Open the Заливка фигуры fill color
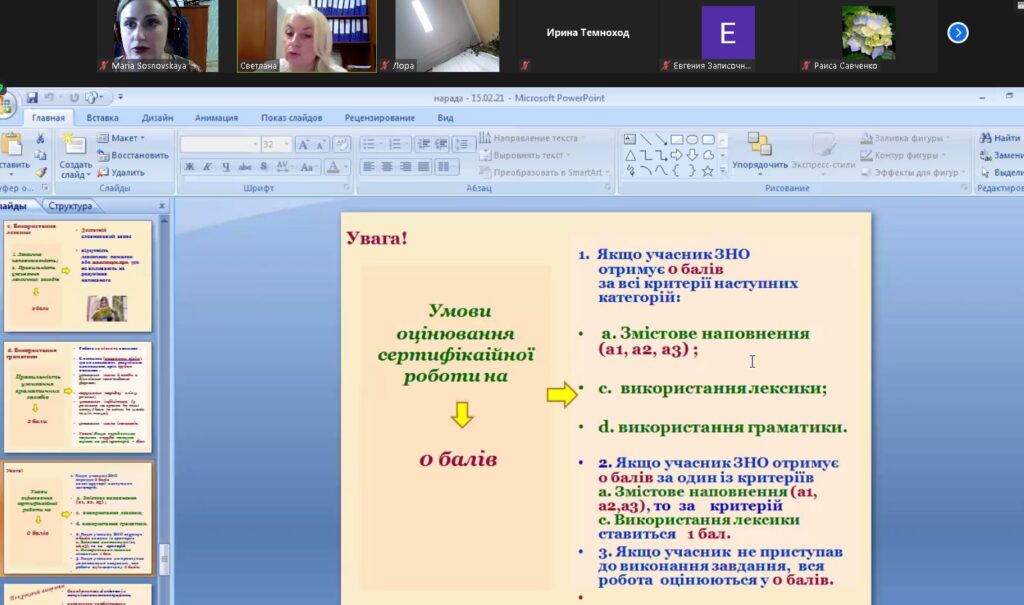Image resolution: width=1024 pixels, height=605 pixels. point(906,138)
